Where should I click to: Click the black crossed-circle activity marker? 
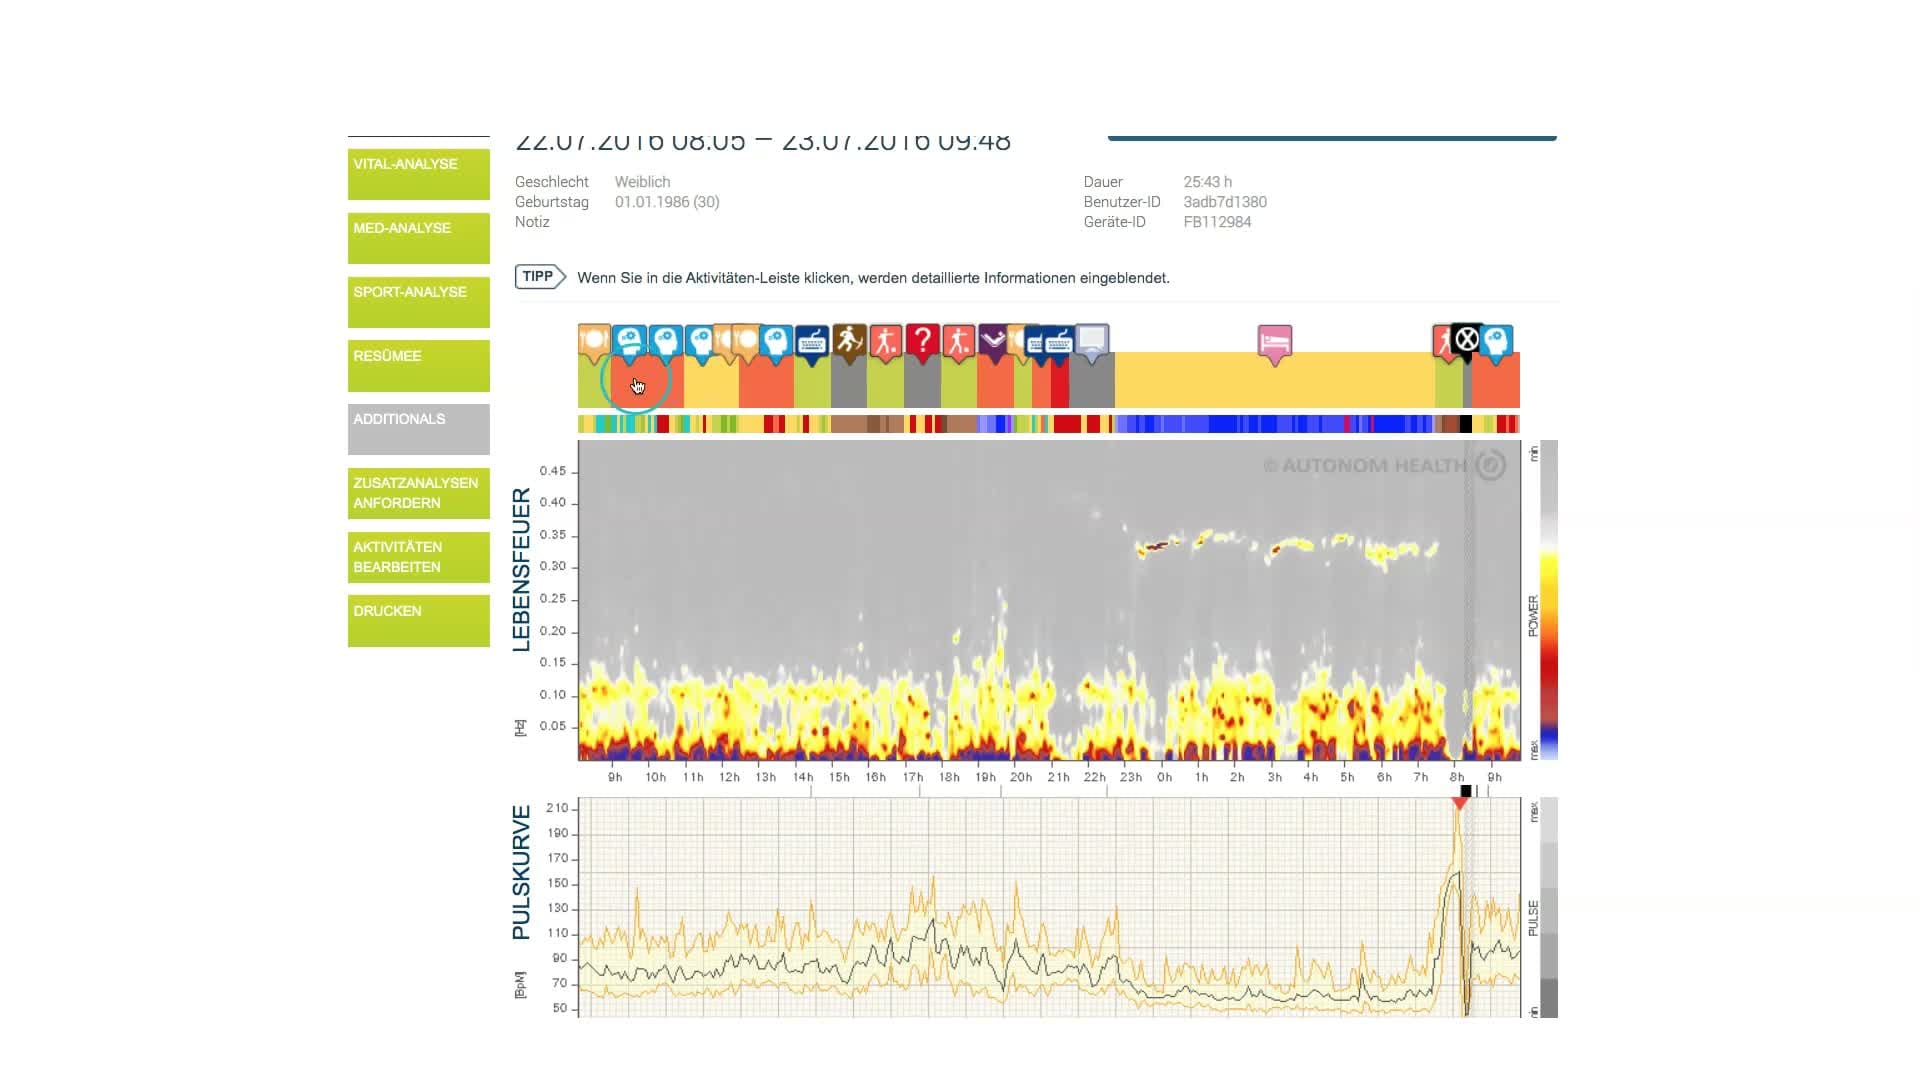[x=1466, y=340]
